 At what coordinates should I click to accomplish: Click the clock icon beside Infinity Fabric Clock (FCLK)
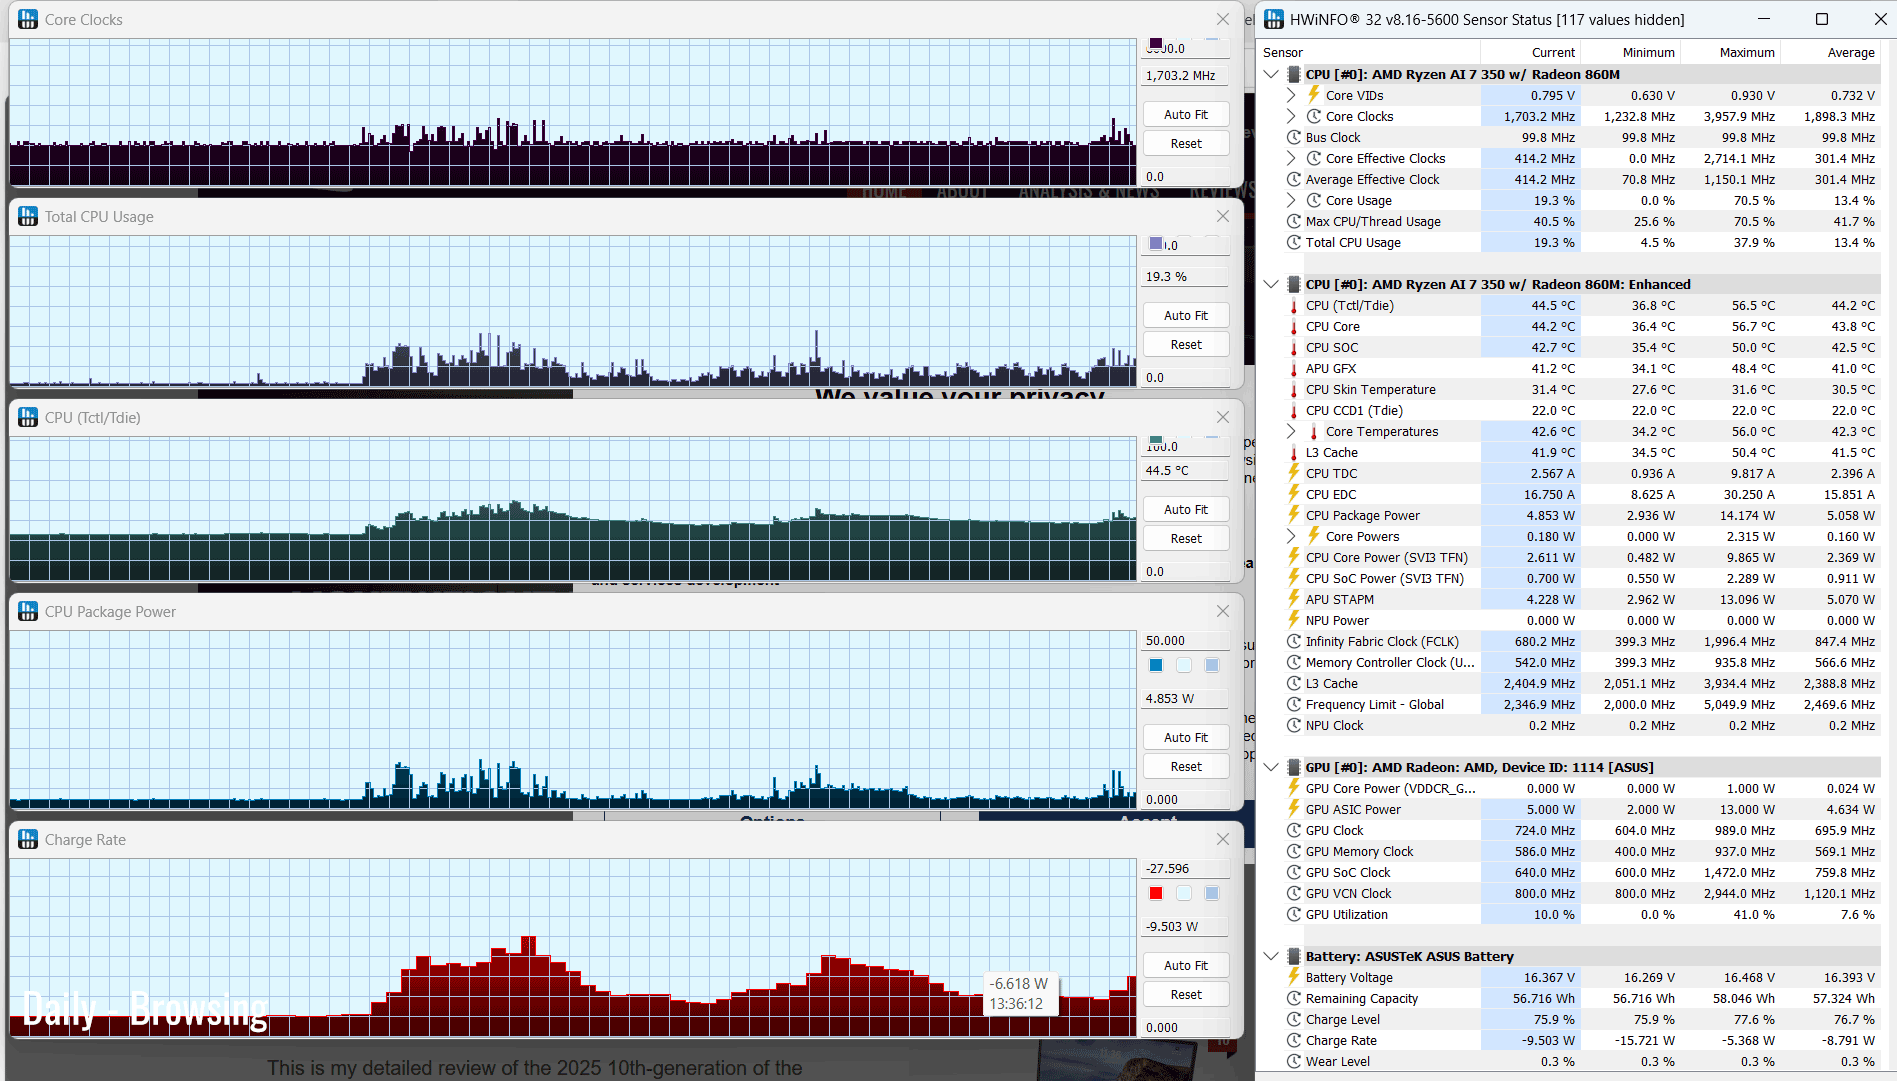pyautogui.click(x=1294, y=641)
